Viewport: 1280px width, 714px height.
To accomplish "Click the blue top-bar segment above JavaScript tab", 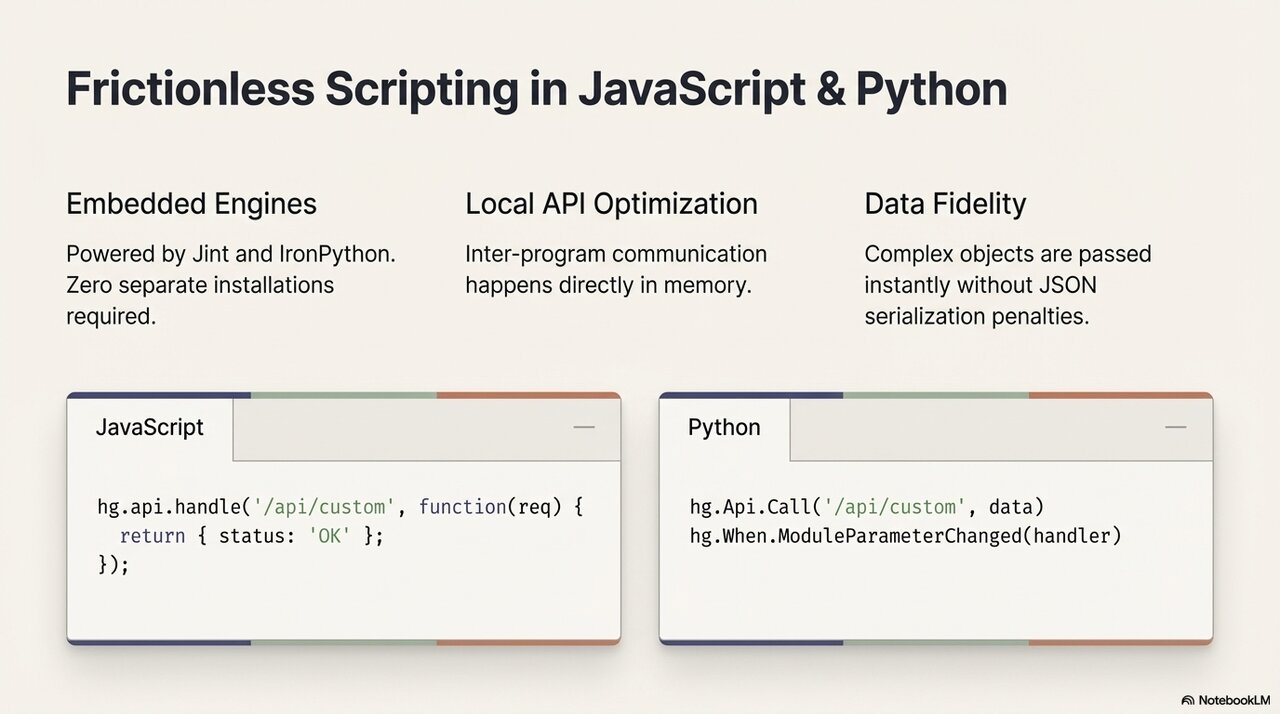I will (158, 395).
